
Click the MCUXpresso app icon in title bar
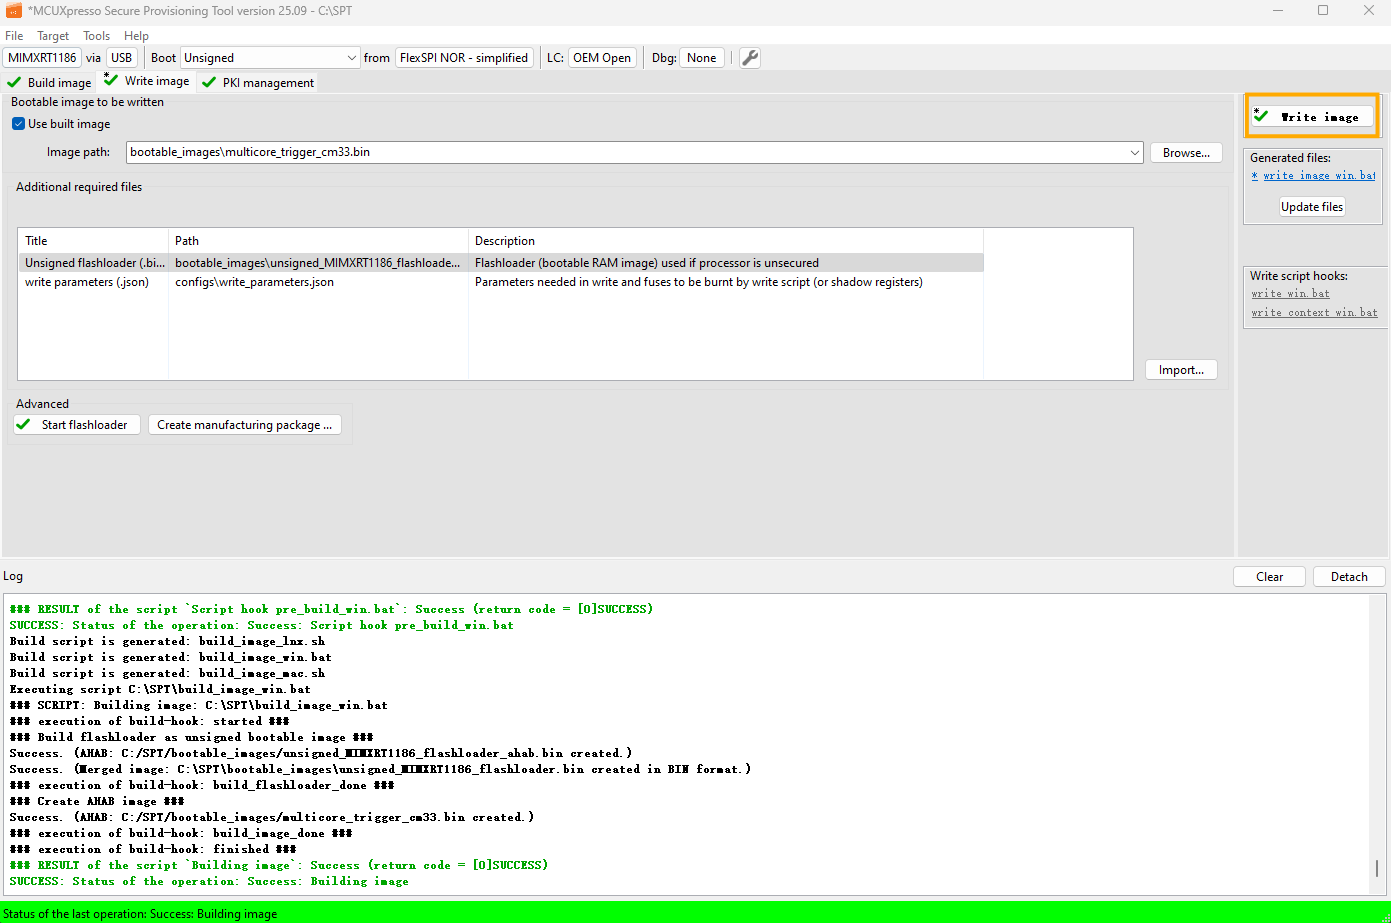(x=14, y=11)
